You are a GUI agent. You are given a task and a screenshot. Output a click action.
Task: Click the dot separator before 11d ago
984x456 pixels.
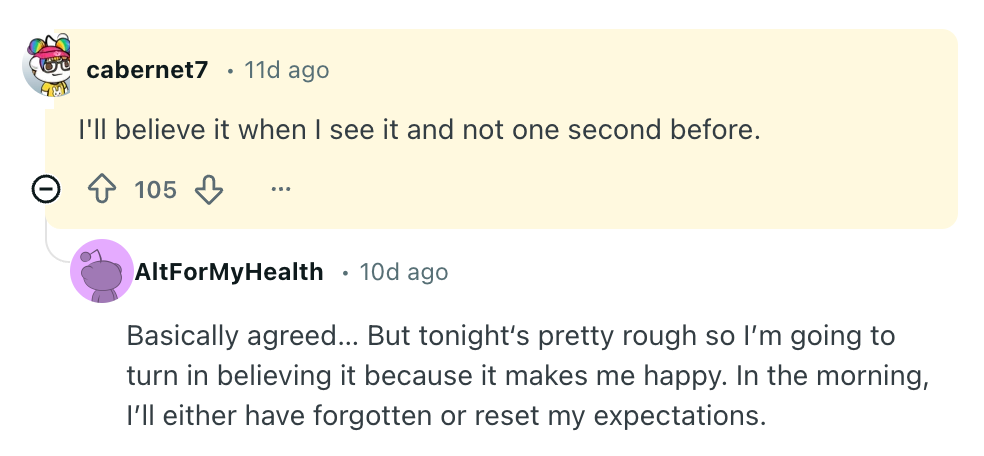[231, 72]
